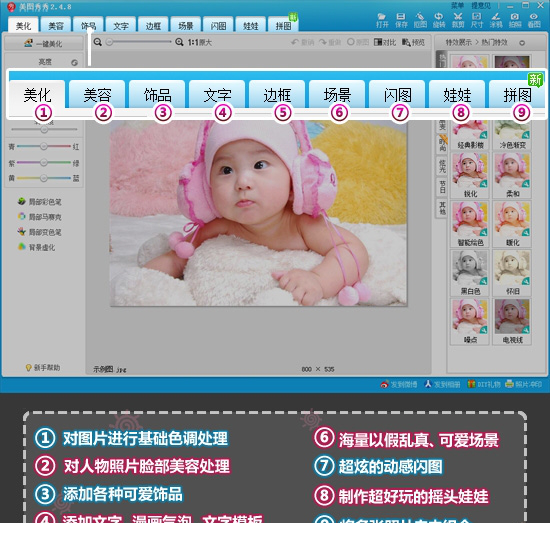Open the 预览 preview
550x543 pixels.
pyautogui.click(x=414, y=42)
